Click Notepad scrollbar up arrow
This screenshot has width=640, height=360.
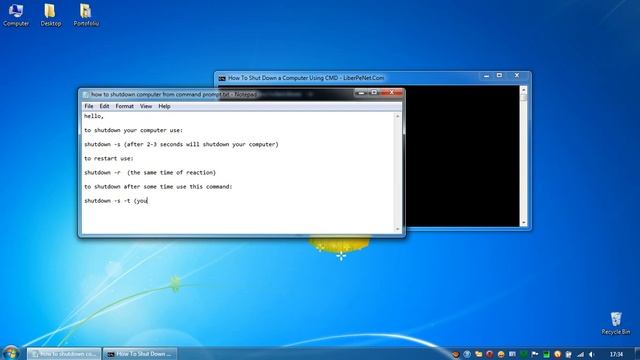click(398, 116)
